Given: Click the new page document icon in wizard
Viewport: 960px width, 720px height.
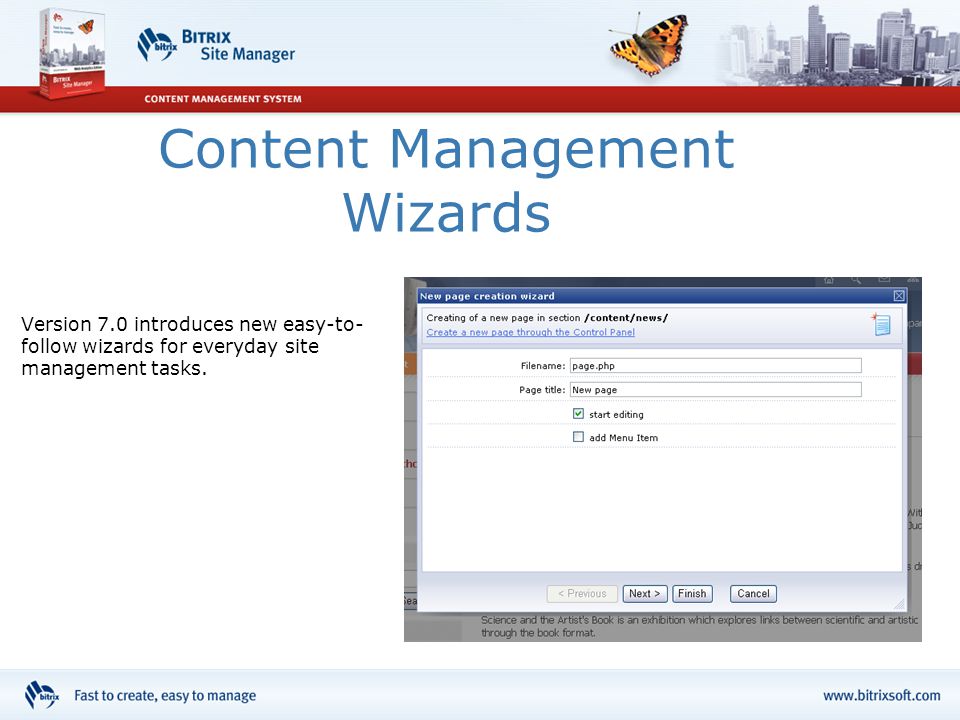Looking at the screenshot, I should click(x=882, y=324).
